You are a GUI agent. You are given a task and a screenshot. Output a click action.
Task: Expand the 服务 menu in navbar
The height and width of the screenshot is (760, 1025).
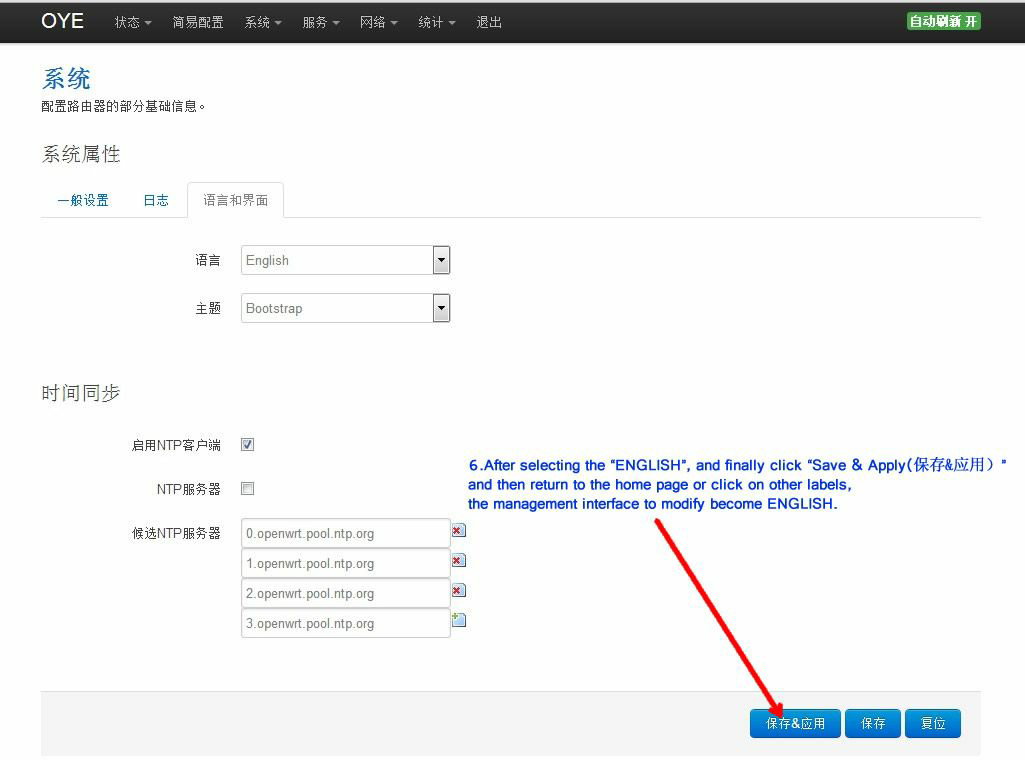pyautogui.click(x=320, y=22)
